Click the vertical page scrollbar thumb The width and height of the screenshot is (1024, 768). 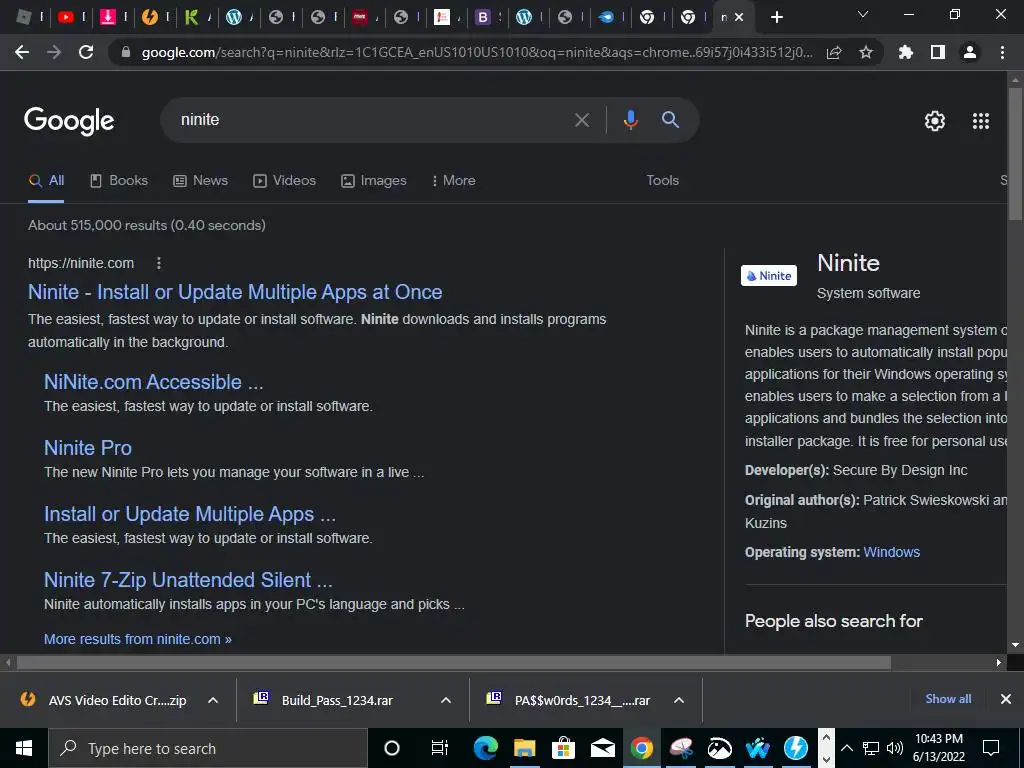pos(1016,153)
